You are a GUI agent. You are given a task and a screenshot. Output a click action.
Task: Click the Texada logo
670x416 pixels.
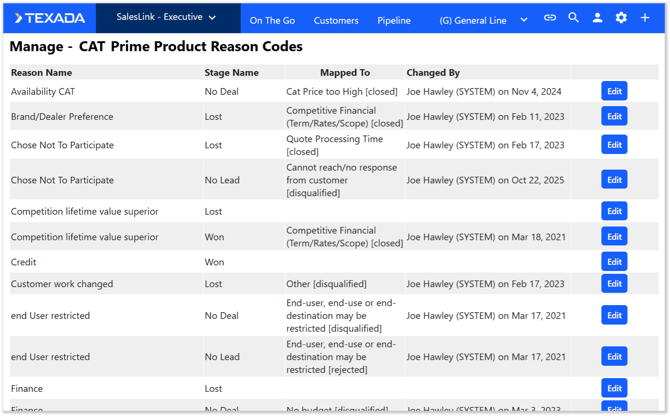click(x=49, y=18)
